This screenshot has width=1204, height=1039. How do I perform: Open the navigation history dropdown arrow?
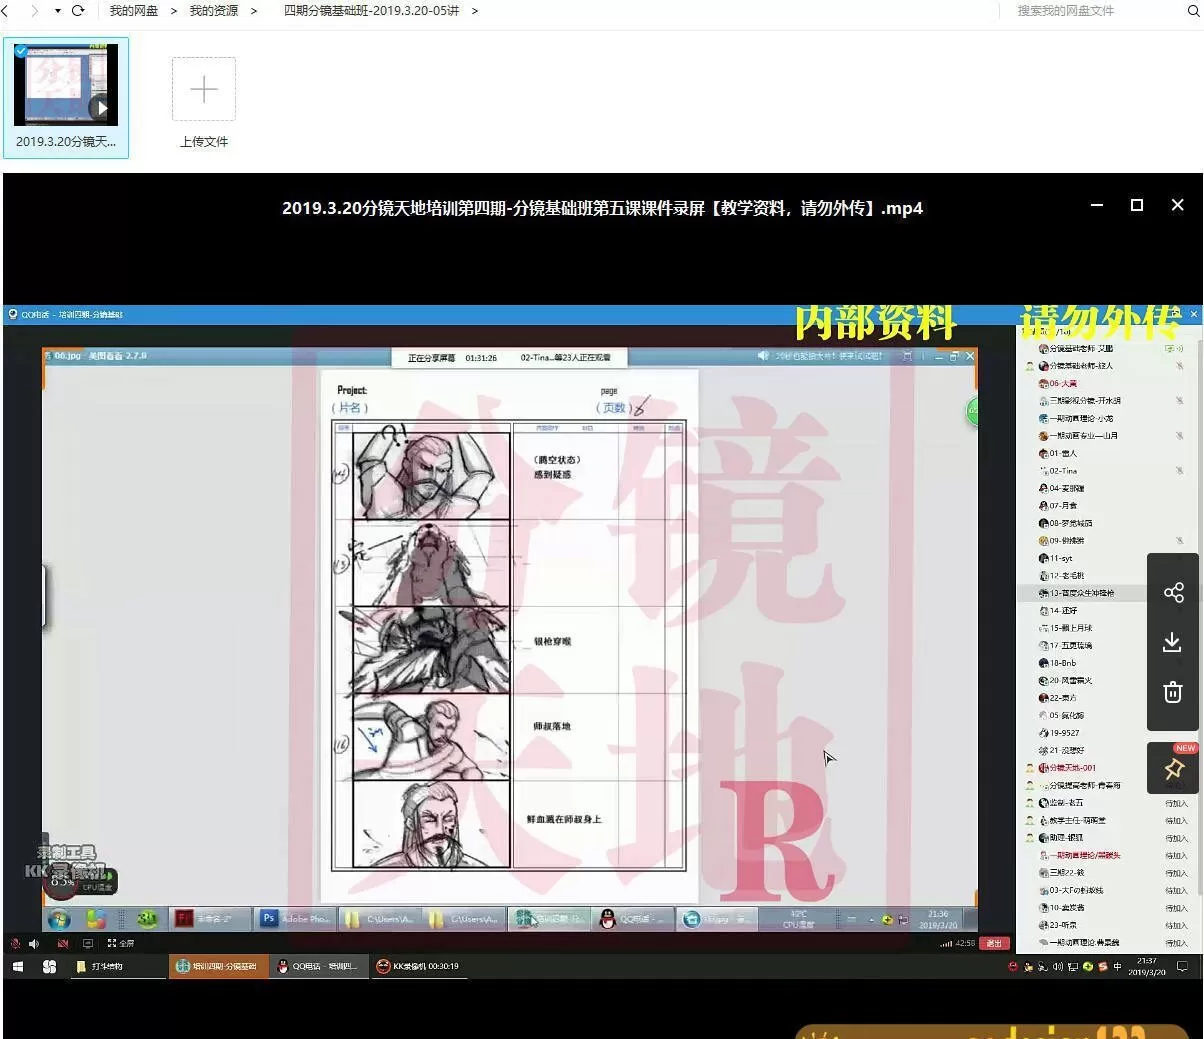pos(57,11)
